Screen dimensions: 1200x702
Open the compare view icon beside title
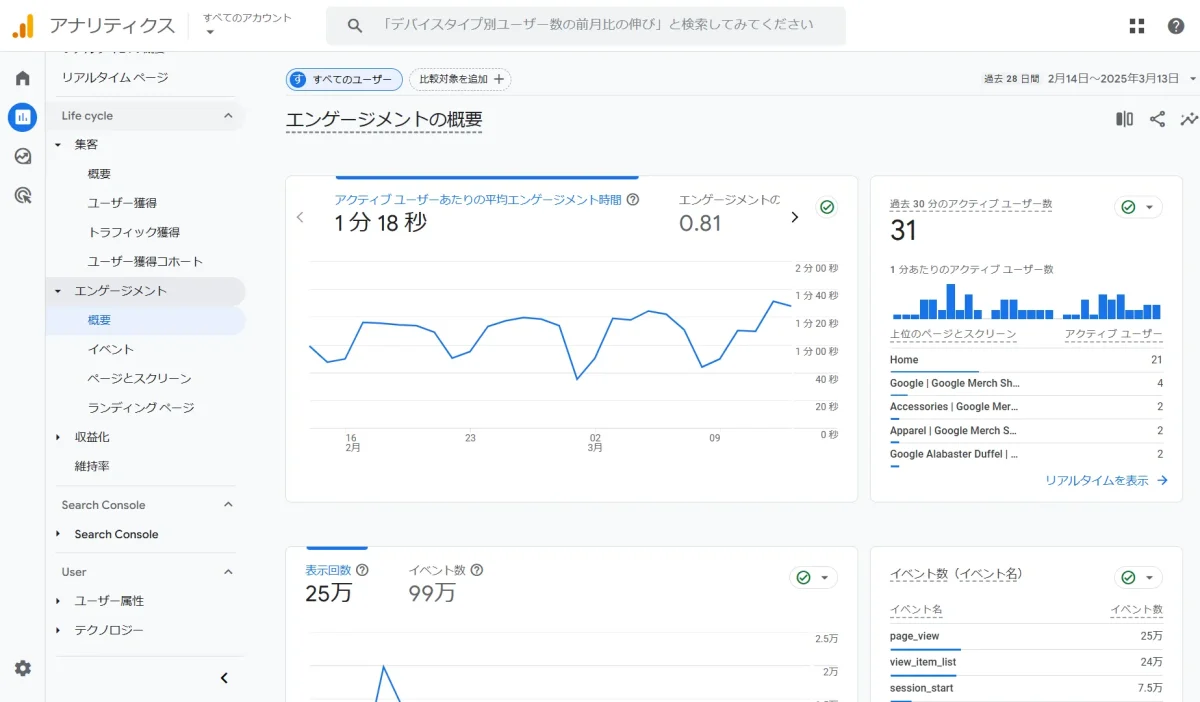(1125, 119)
